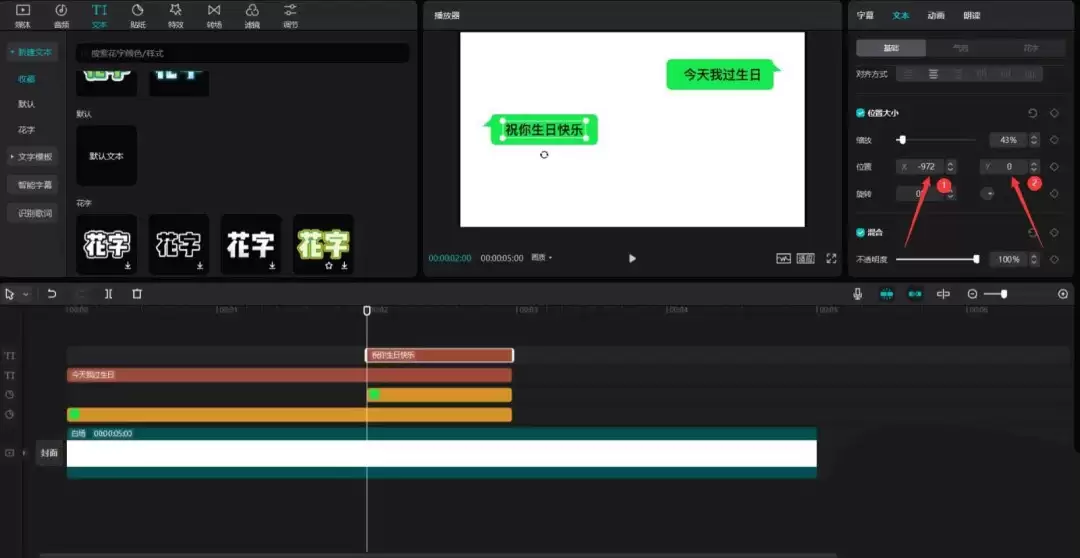Image resolution: width=1080 pixels, height=558 pixels.
Task: Add a keyframe for 缩放 scale
Action: [x=1054, y=140]
